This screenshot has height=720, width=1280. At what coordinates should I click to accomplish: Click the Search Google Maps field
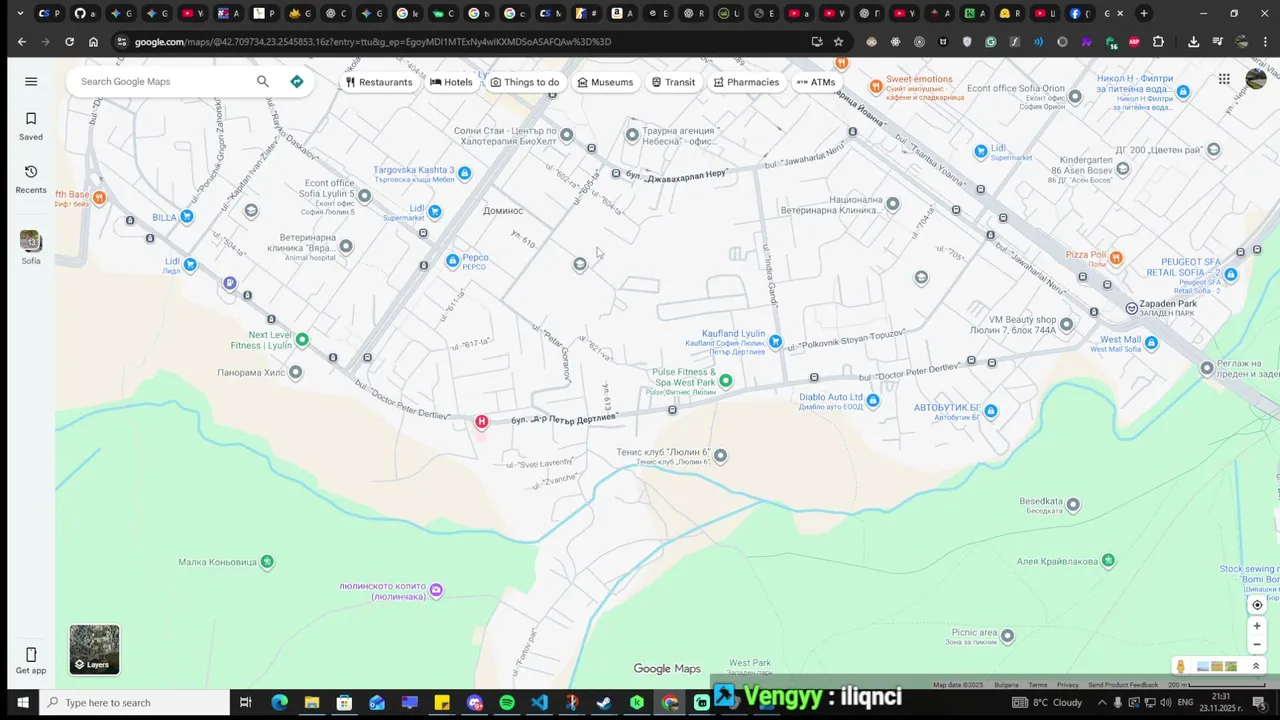click(162, 82)
